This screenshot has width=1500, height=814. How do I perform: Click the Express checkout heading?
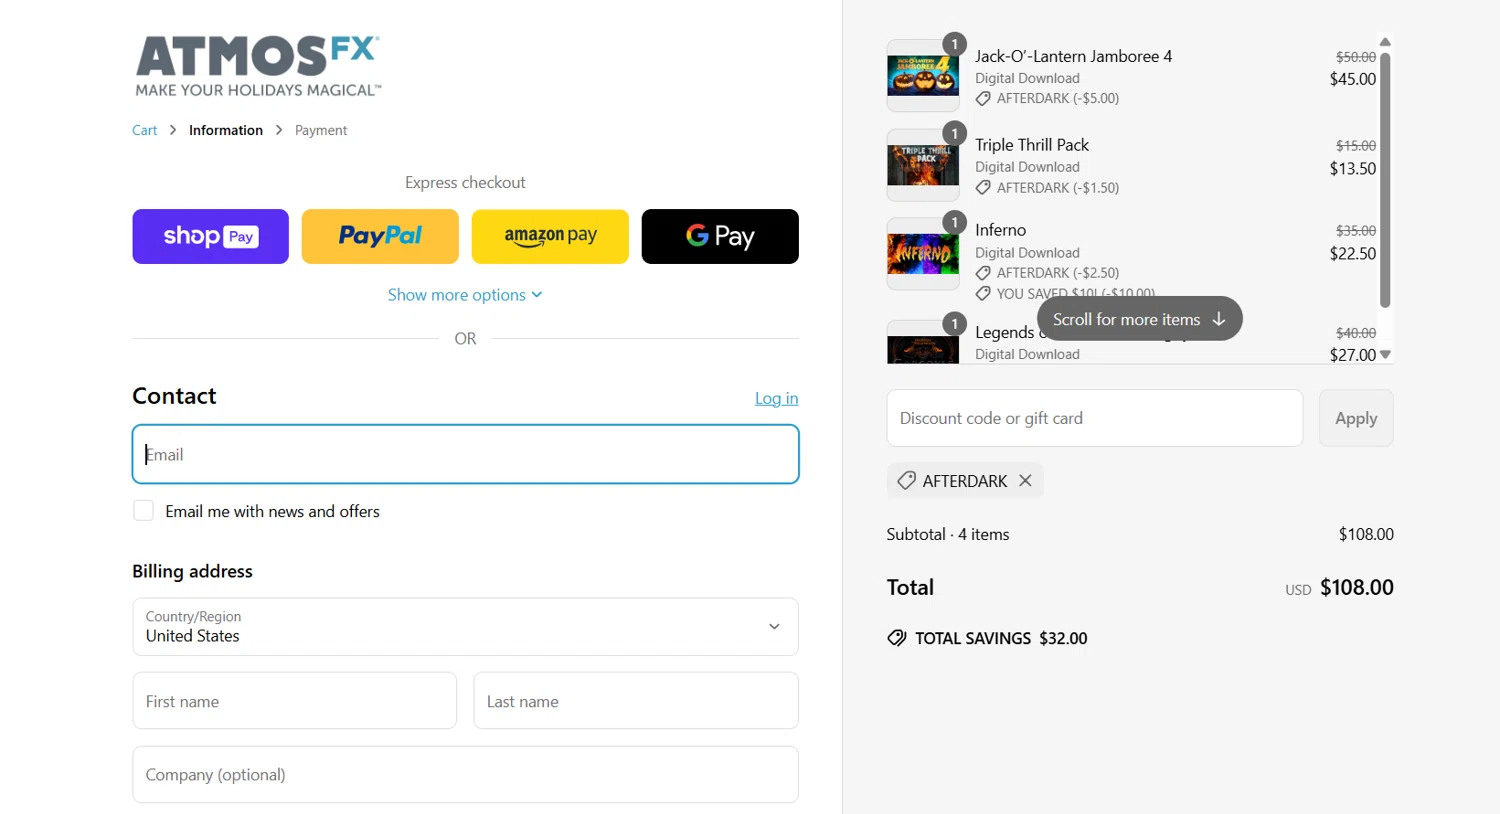coord(465,183)
